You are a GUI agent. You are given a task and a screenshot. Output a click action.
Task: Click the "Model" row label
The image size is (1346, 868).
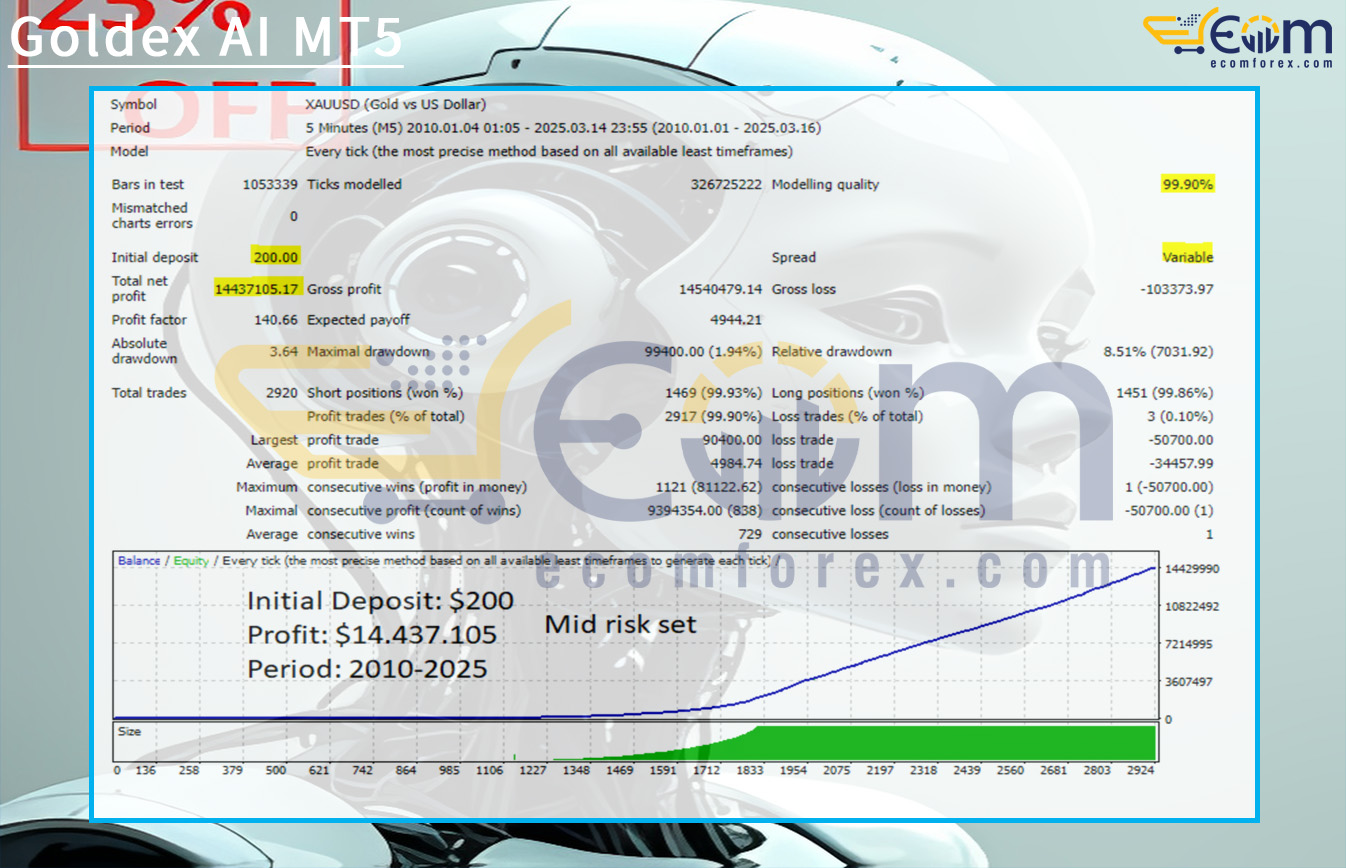(130, 152)
